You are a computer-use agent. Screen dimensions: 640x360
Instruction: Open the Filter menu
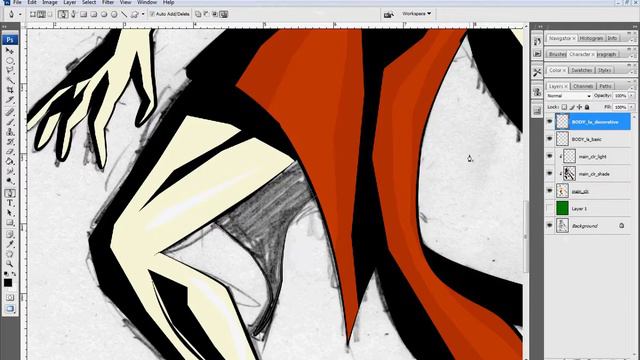click(x=108, y=2)
